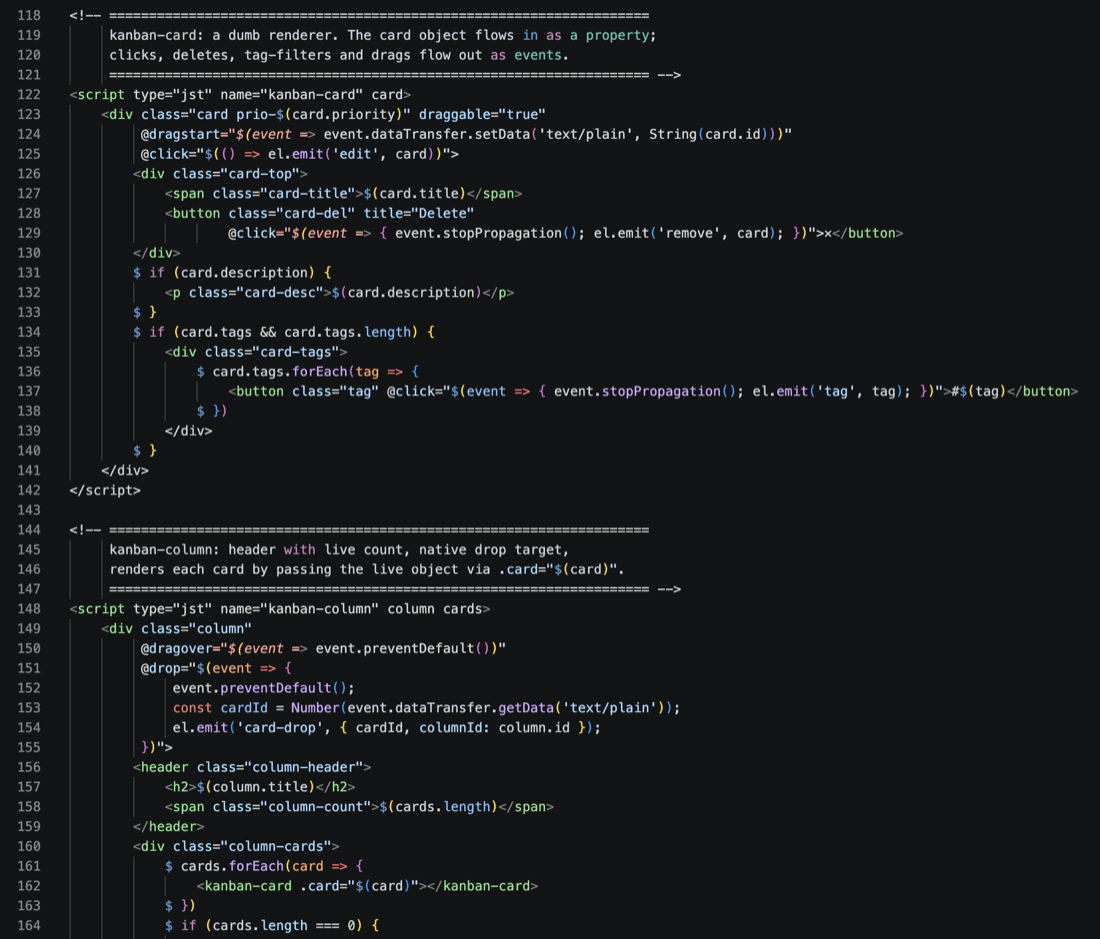Click "forEach" on line 136
The height and width of the screenshot is (939, 1100).
pyautogui.click(x=320, y=371)
